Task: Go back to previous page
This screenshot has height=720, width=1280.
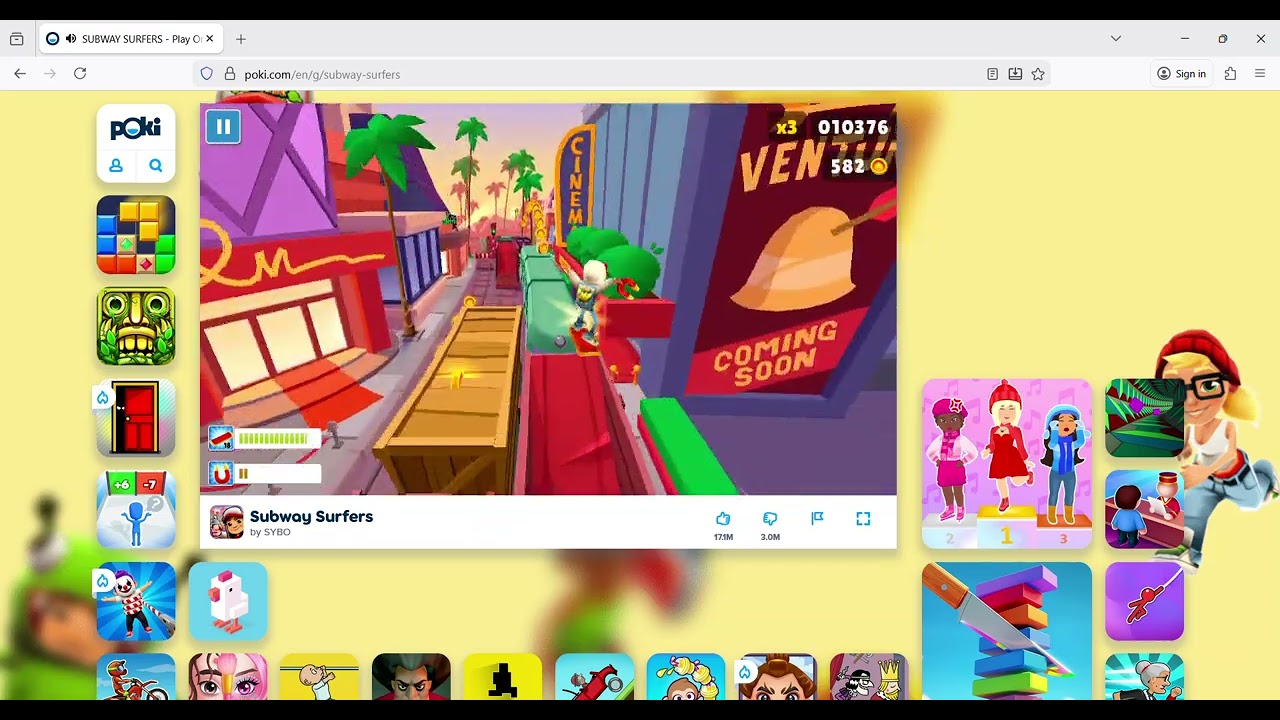Action: pyautogui.click(x=20, y=74)
